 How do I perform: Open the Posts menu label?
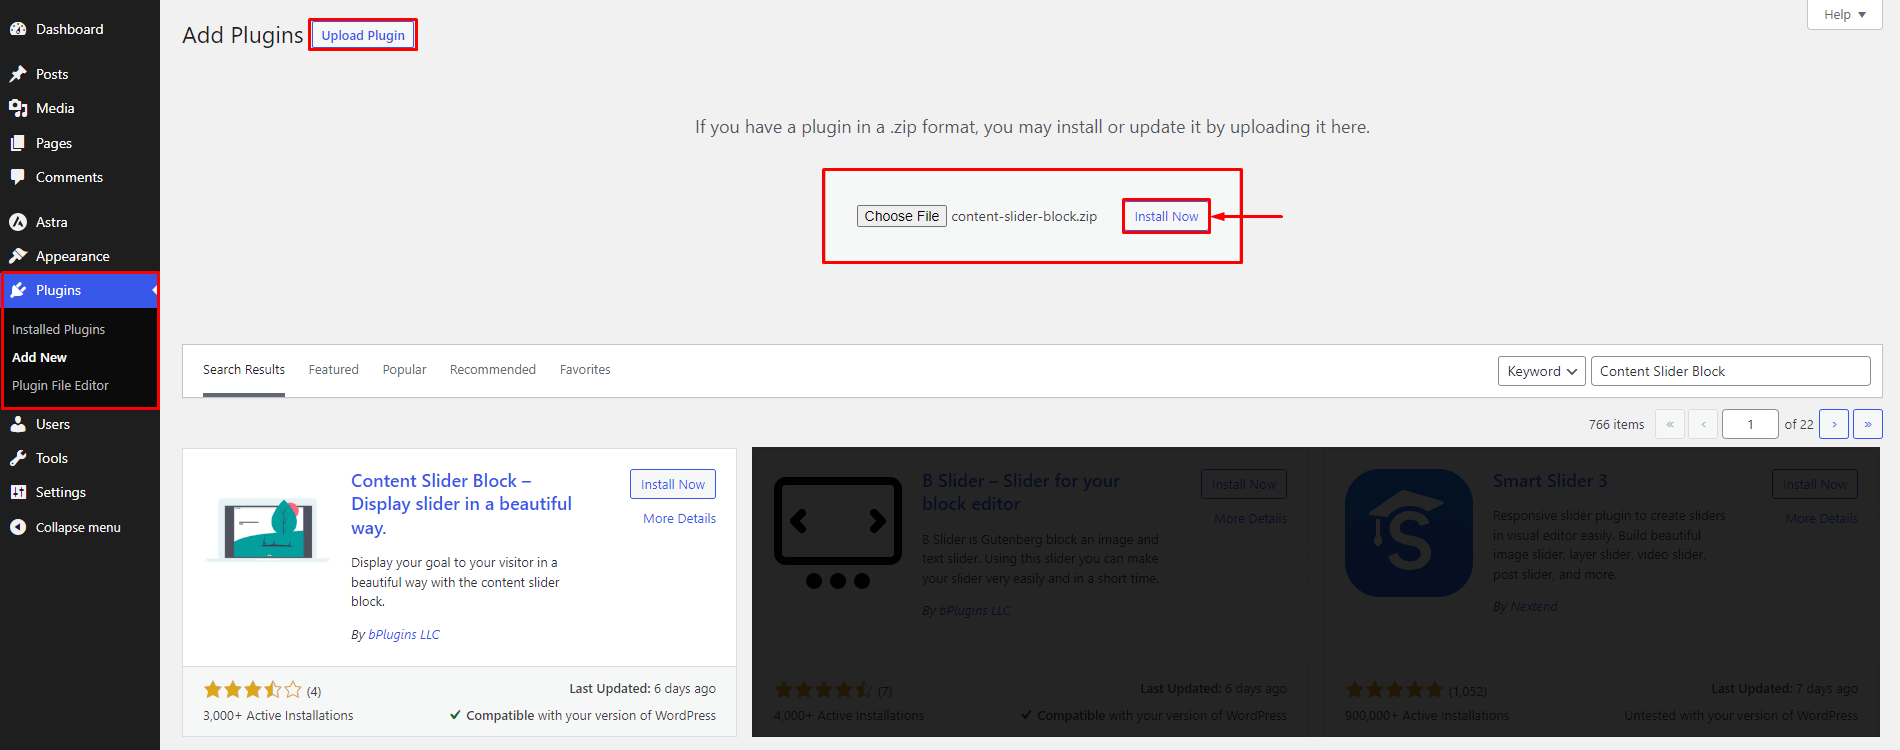click(x=52, y=74)
